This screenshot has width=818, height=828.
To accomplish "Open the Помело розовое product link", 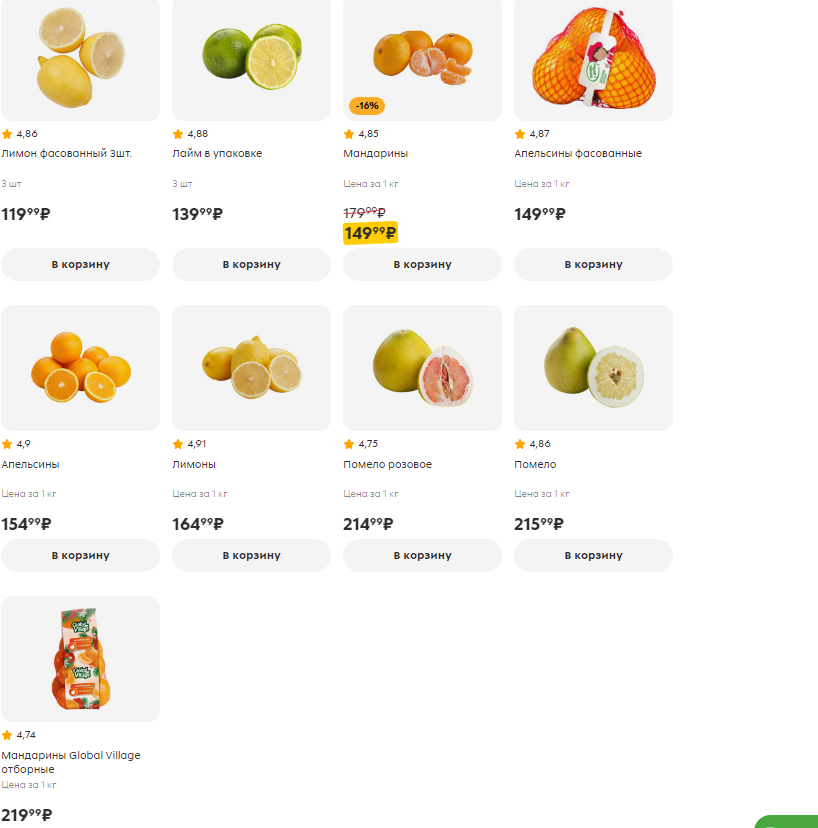I will pos(387,464).
